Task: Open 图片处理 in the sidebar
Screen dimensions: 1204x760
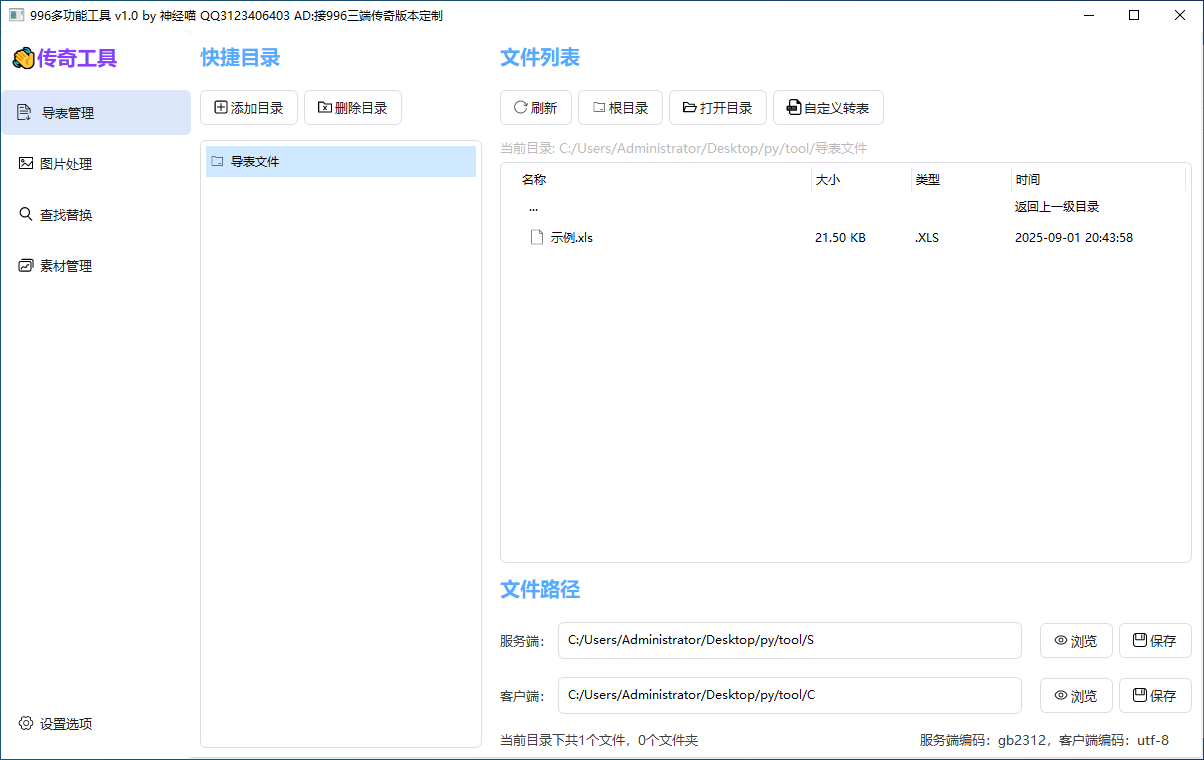Action: tap(96, 164)
